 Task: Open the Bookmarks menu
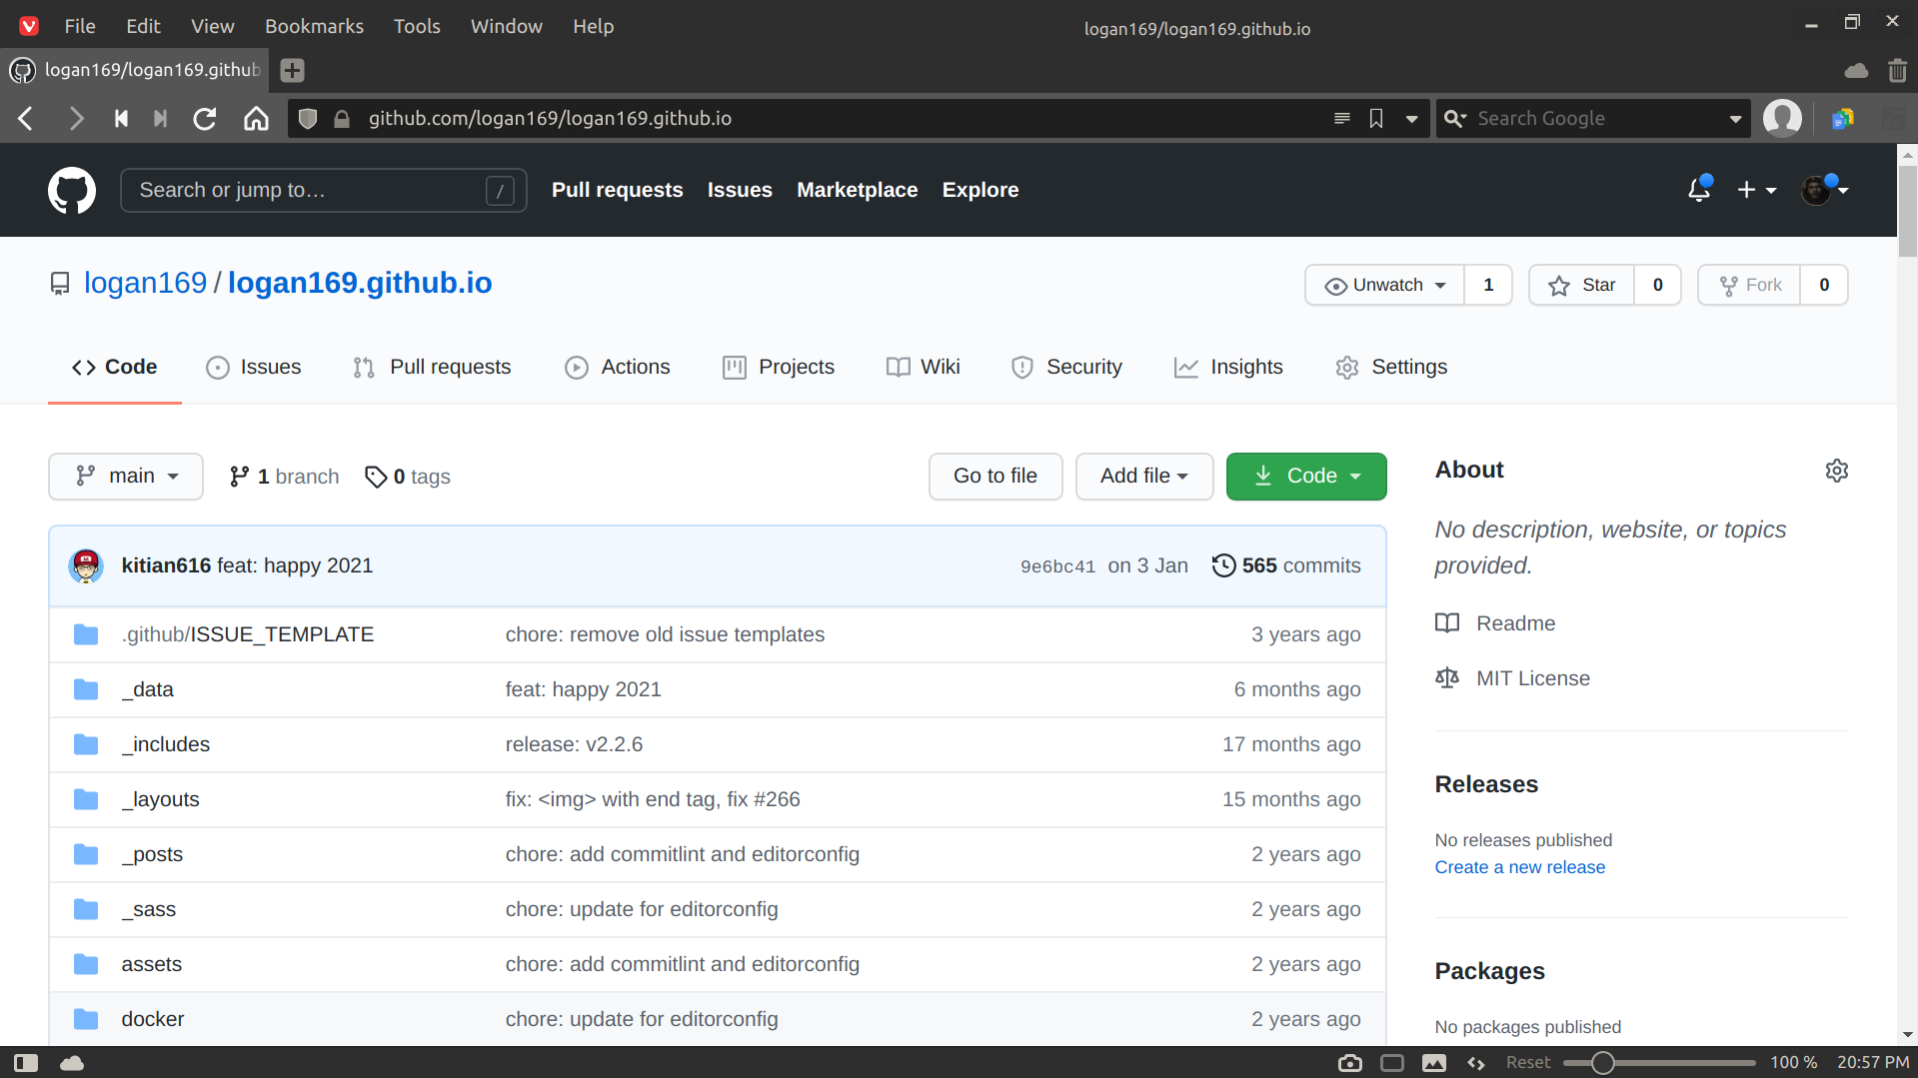pos(314,26)
